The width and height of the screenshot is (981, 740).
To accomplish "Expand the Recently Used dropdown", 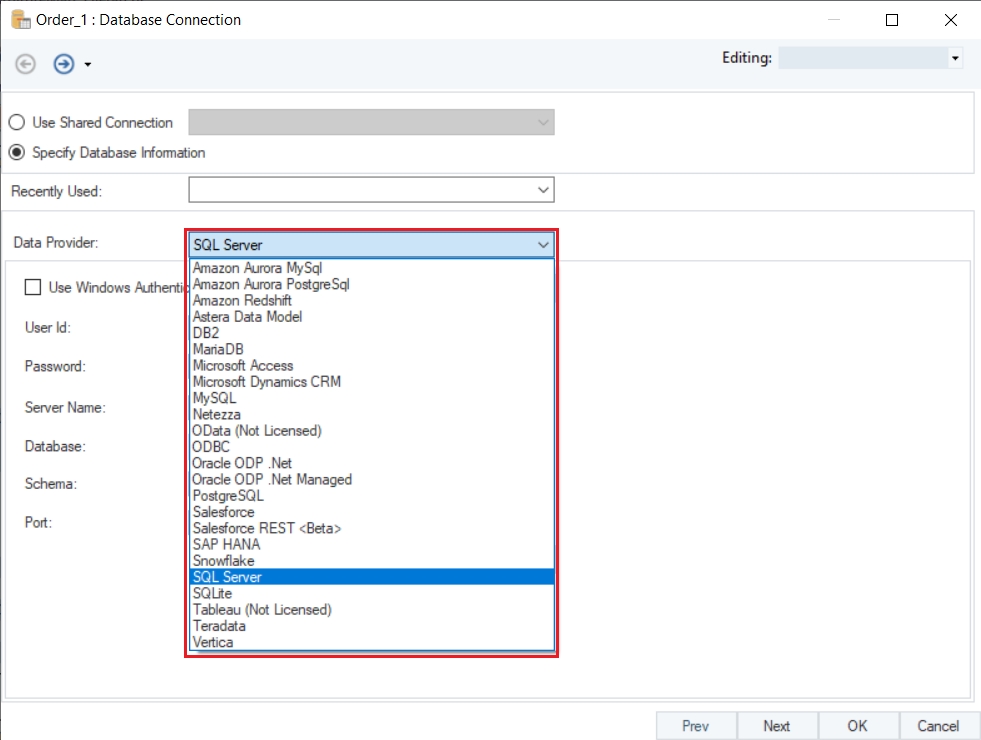I will [543, 190].
